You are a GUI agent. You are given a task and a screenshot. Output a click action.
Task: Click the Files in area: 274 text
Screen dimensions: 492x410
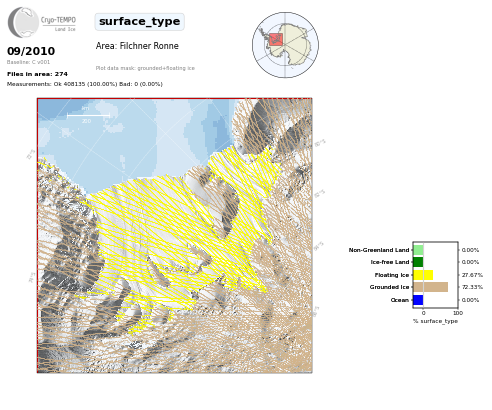[37, 74]
